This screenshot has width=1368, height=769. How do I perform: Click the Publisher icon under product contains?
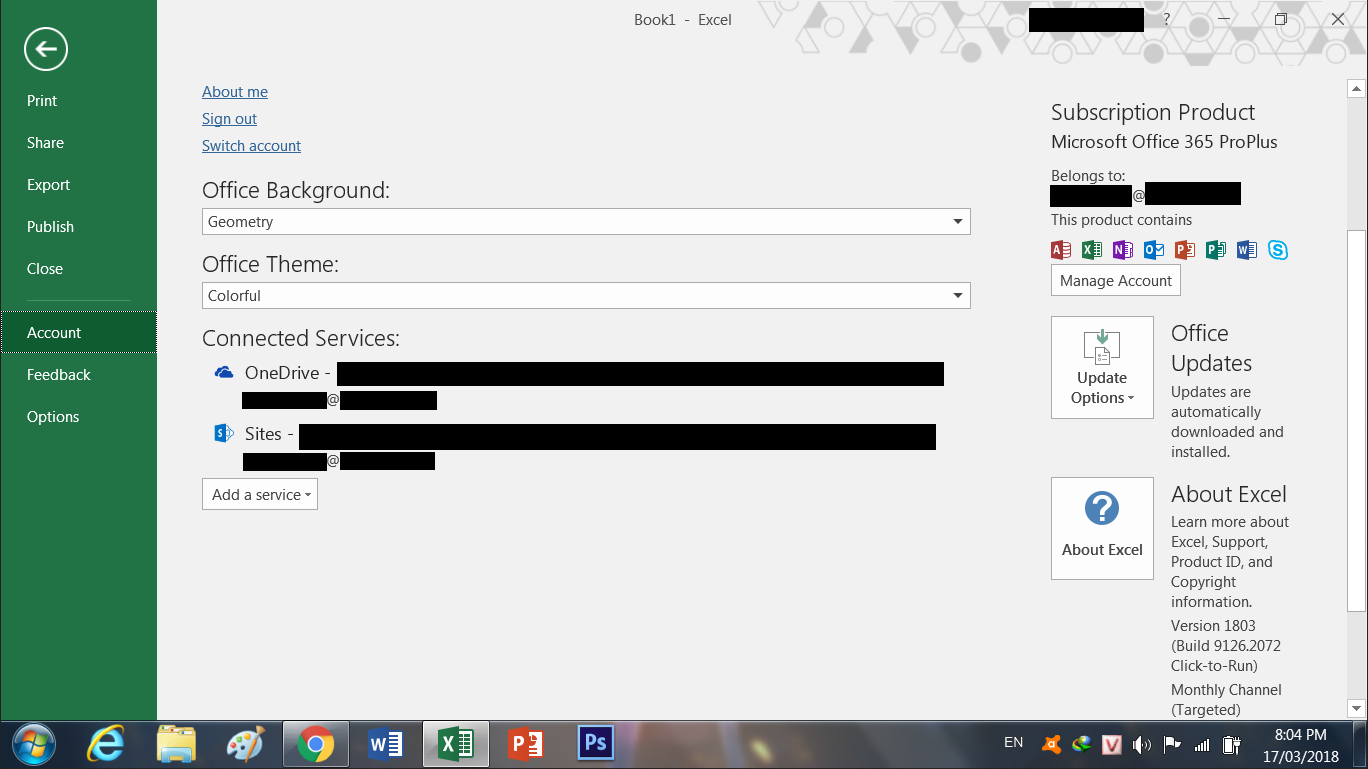(x=1216, y=250)
